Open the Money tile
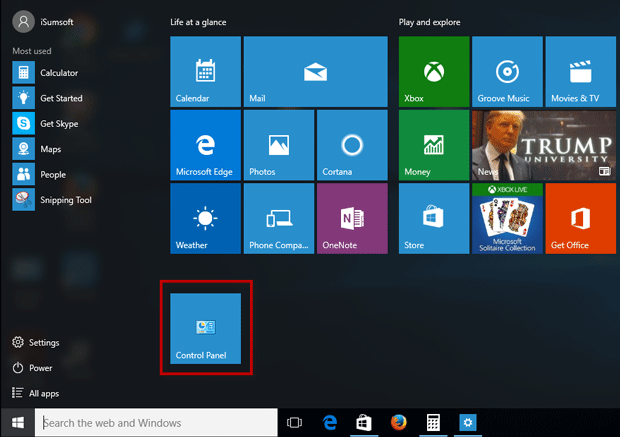620x437 pixels. point(434,145)
